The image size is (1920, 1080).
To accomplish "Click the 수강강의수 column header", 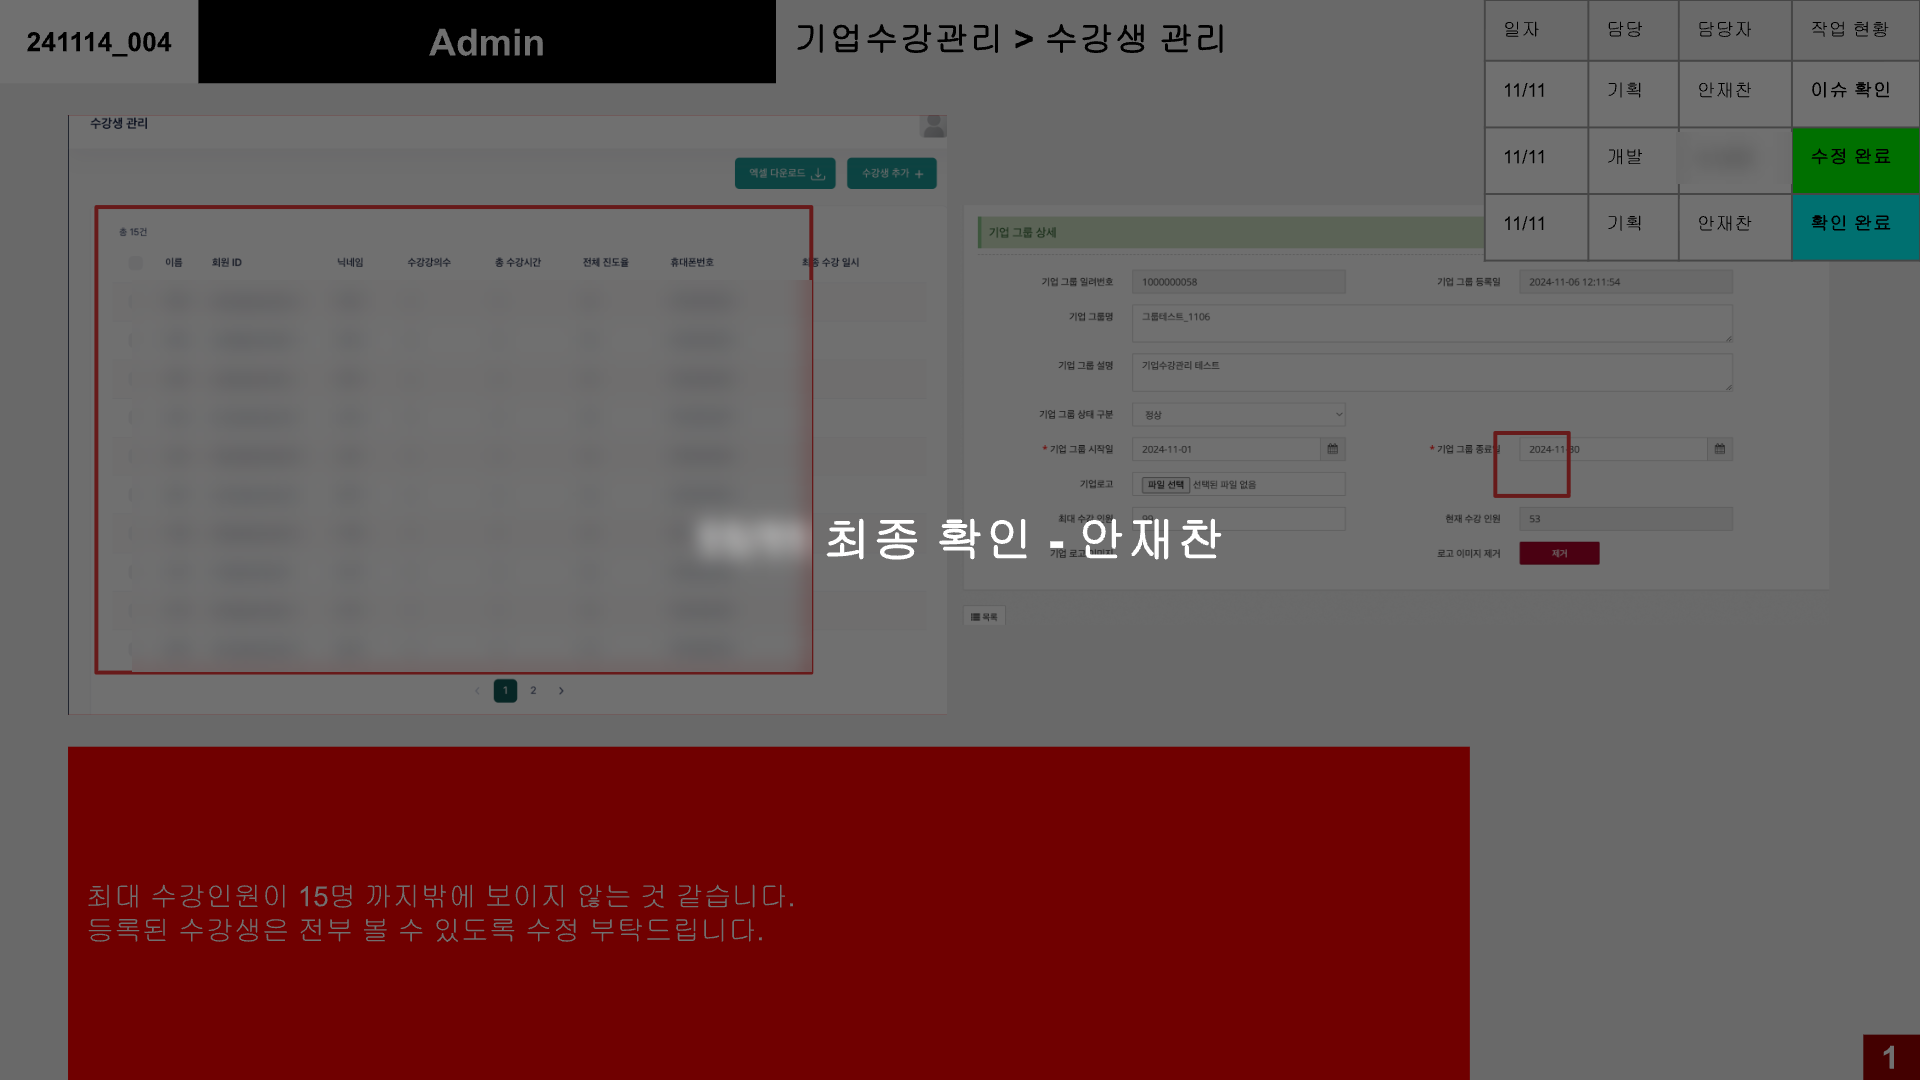I will [x=429, y=262].
